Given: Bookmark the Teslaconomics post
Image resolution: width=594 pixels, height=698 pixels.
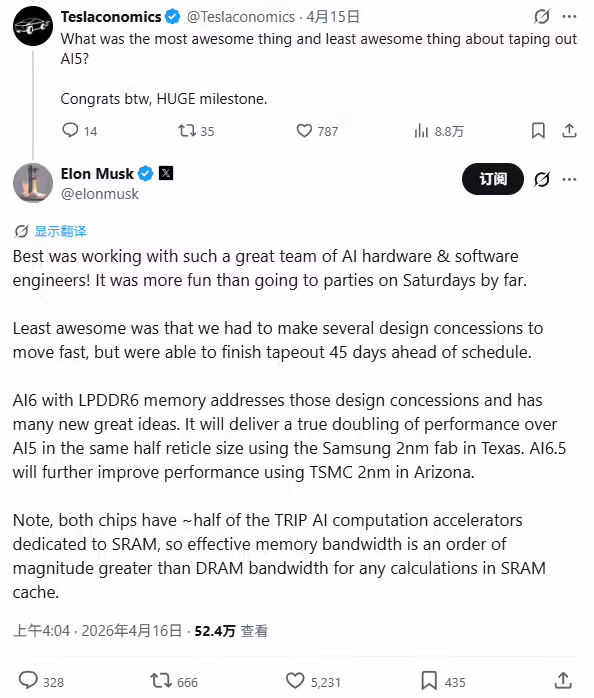Looking at the screenshot, I should coord(538,130).
